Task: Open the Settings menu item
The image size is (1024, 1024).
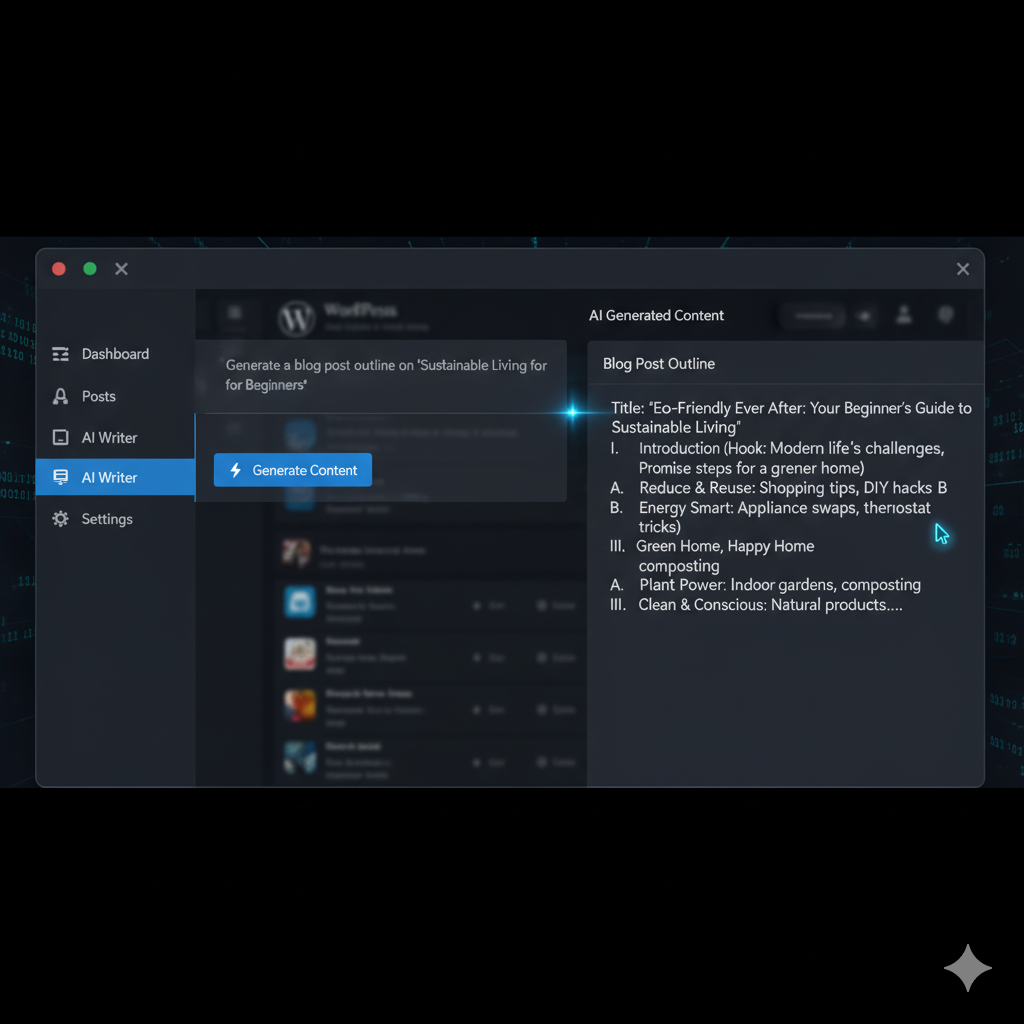Action: [106, 519]
